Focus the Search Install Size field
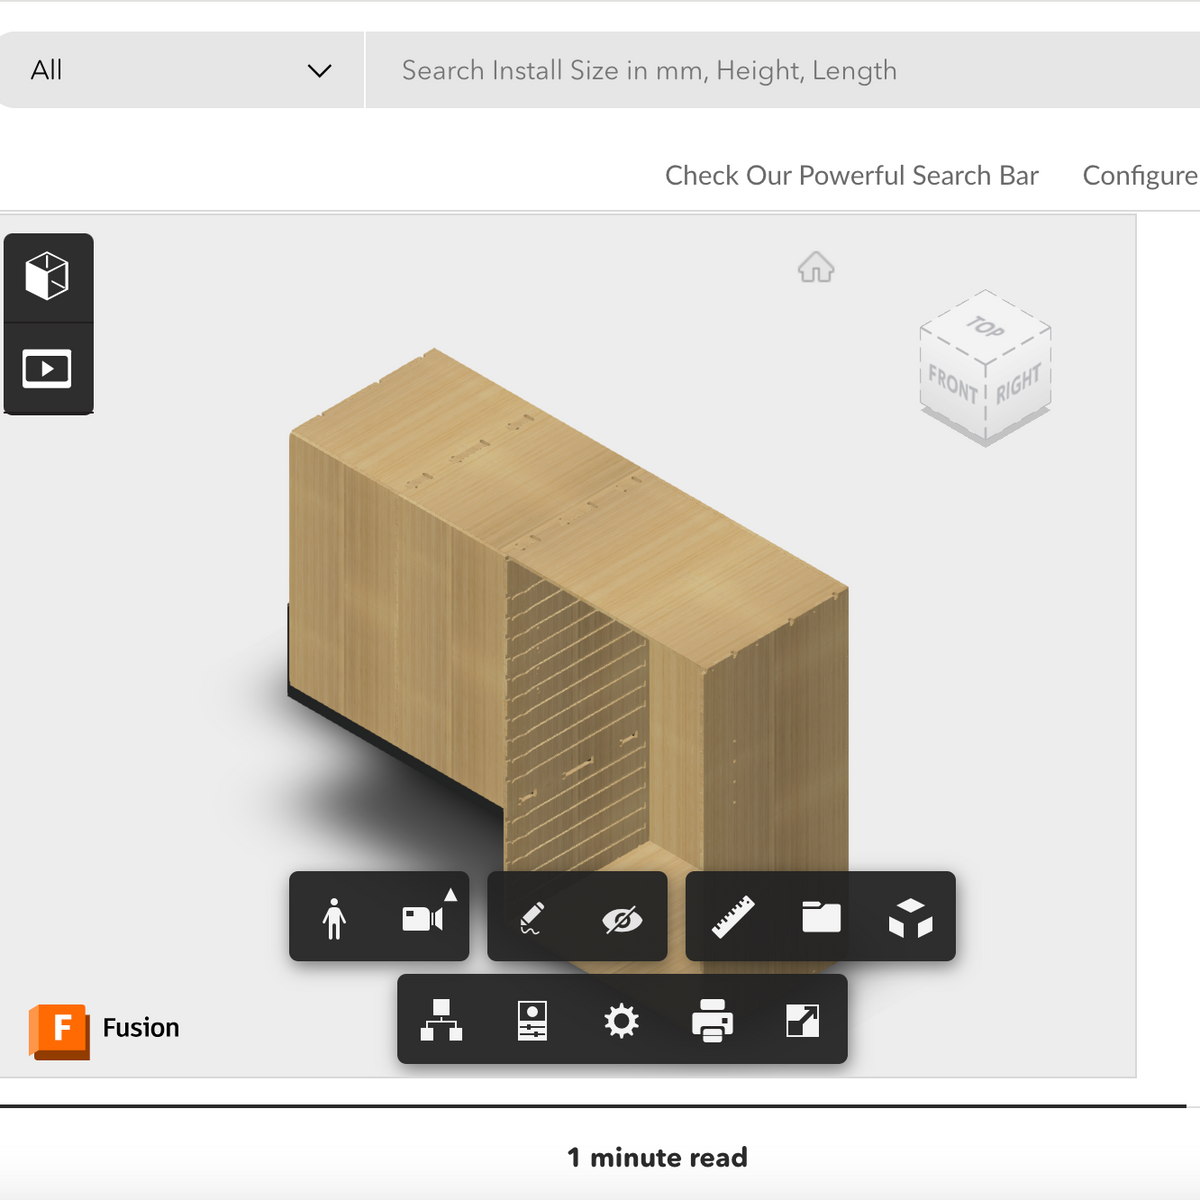This screenshot has width=1200, height=1200. click(783, 70)
